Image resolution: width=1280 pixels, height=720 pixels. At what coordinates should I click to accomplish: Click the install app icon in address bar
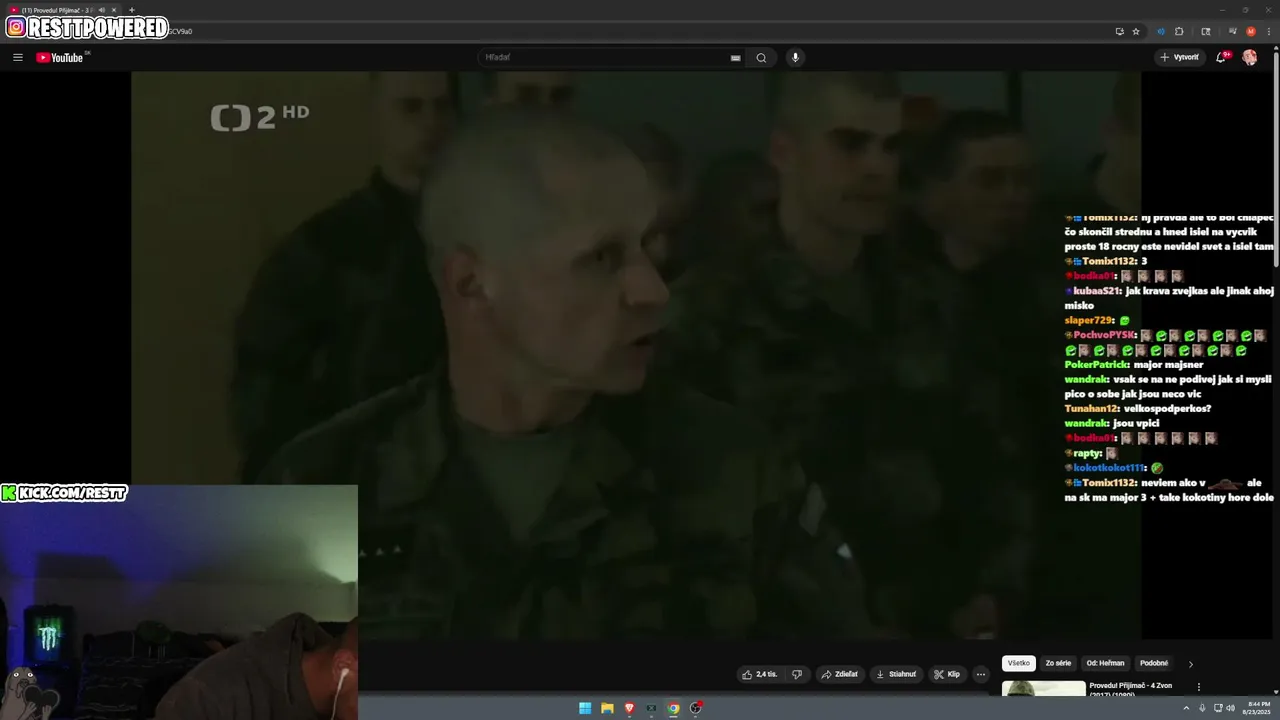point(1119,31)
